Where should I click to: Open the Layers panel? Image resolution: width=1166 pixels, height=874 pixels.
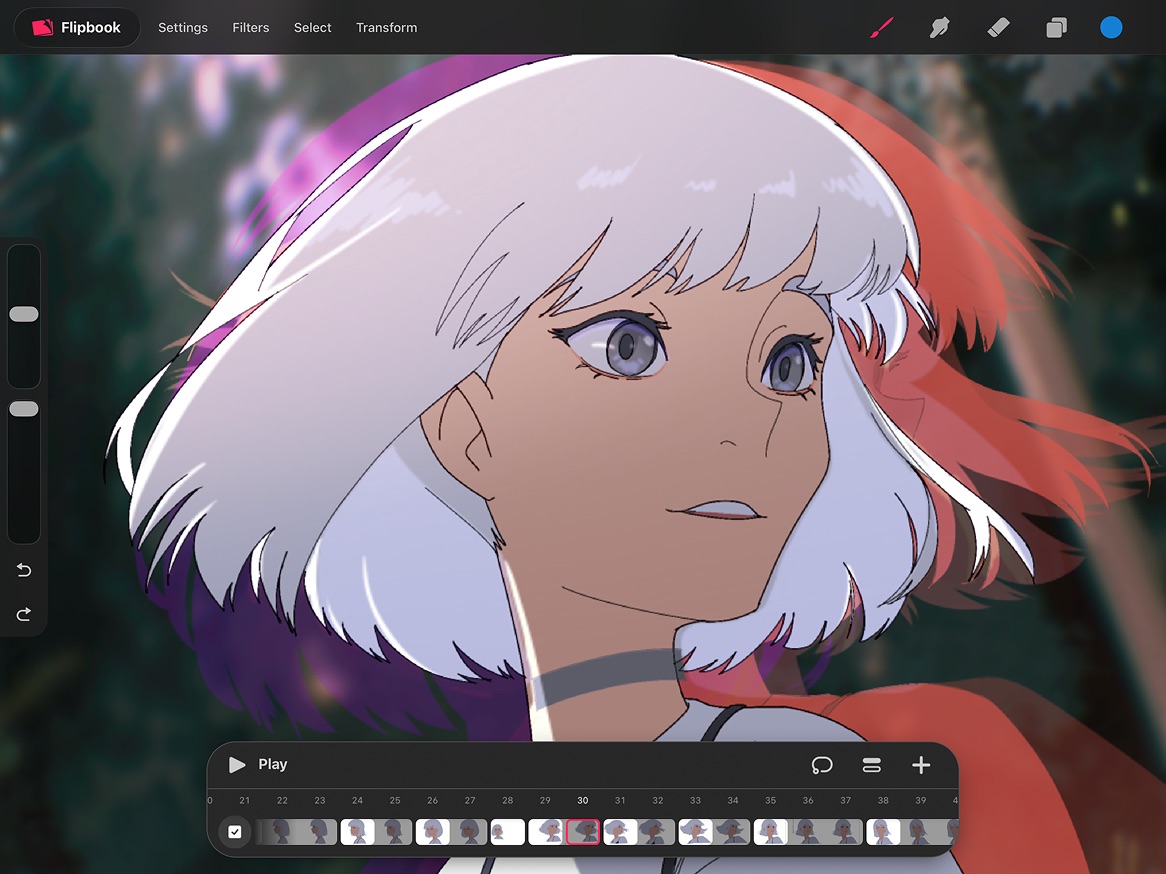[x=1056, y=28]
